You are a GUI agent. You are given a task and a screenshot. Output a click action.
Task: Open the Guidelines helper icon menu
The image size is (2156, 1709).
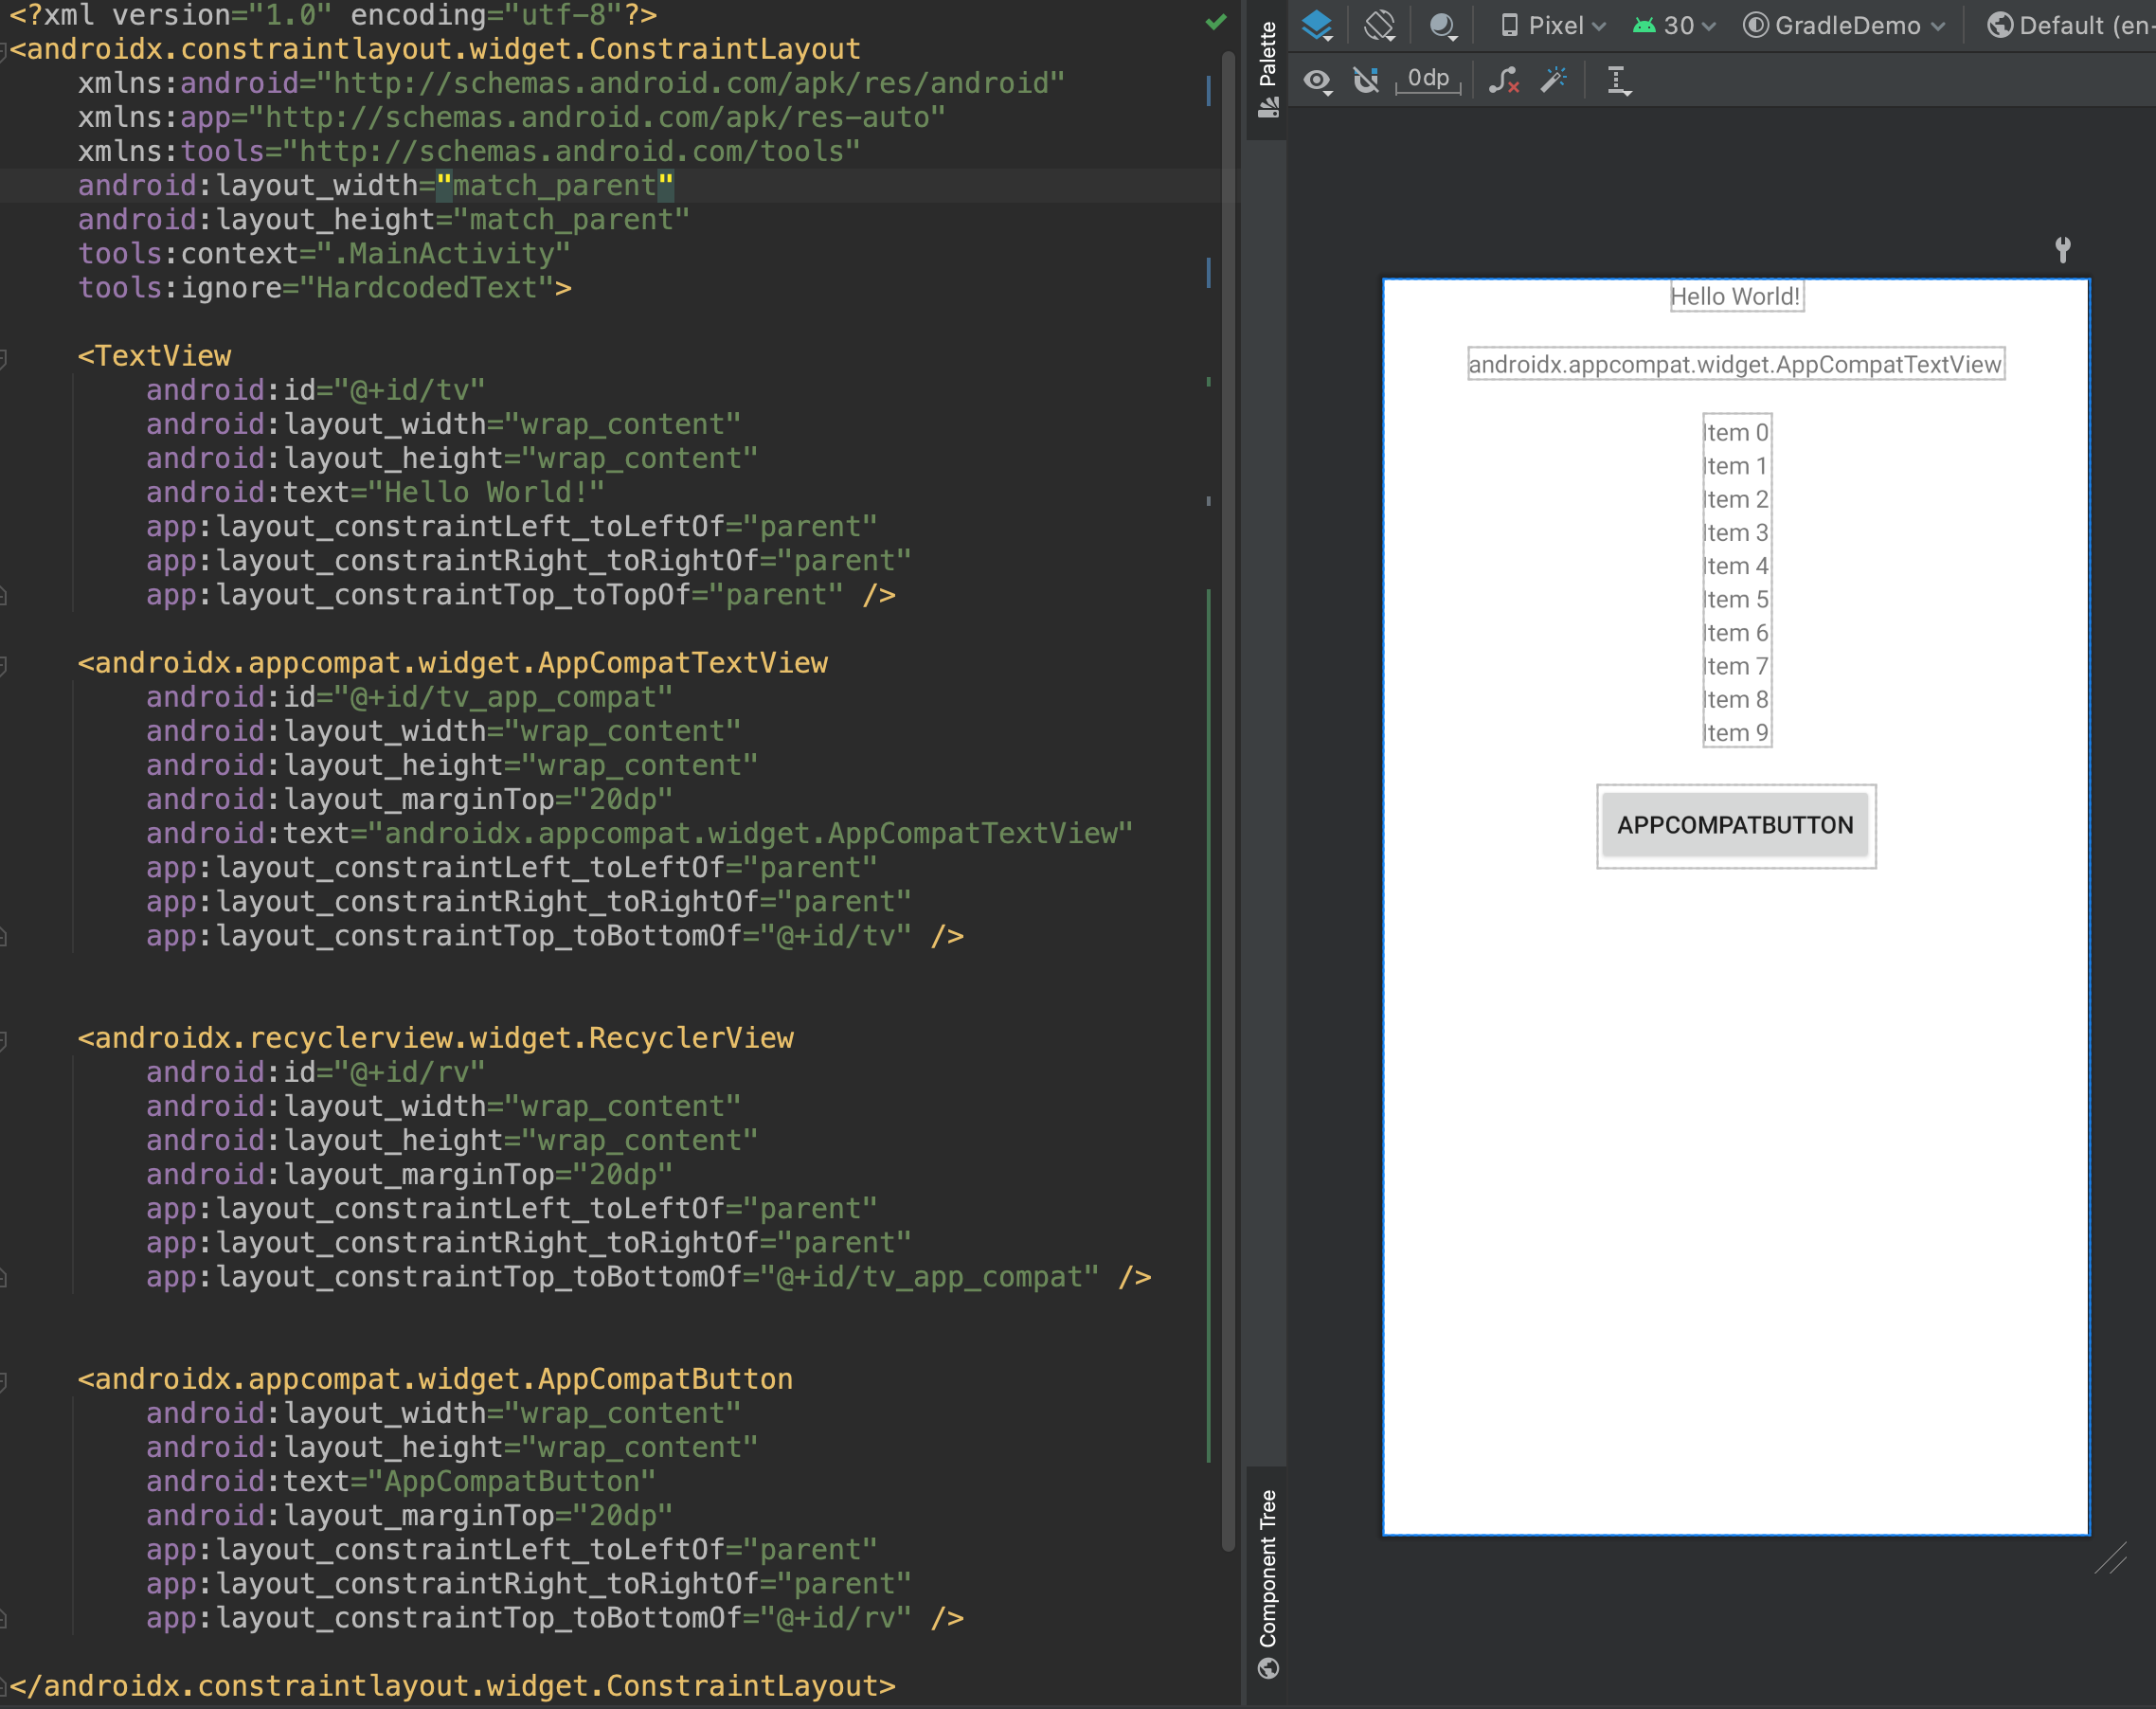1618,80
